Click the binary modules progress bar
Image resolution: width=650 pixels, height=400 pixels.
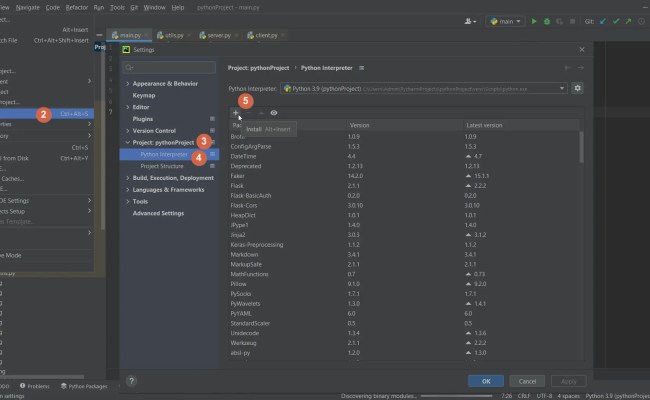point(456,396)
